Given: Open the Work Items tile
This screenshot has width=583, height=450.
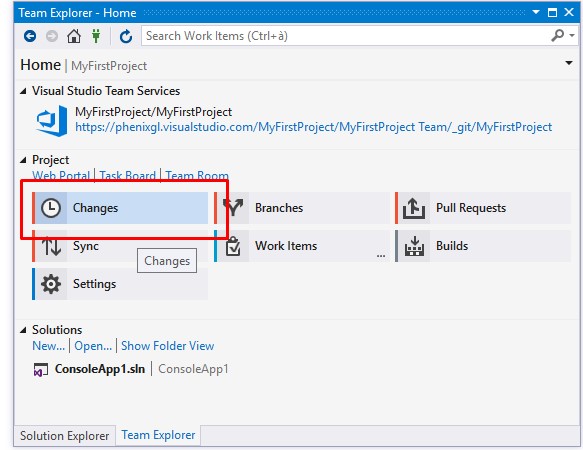Looking at the screenshot, I should coord(302,246).
